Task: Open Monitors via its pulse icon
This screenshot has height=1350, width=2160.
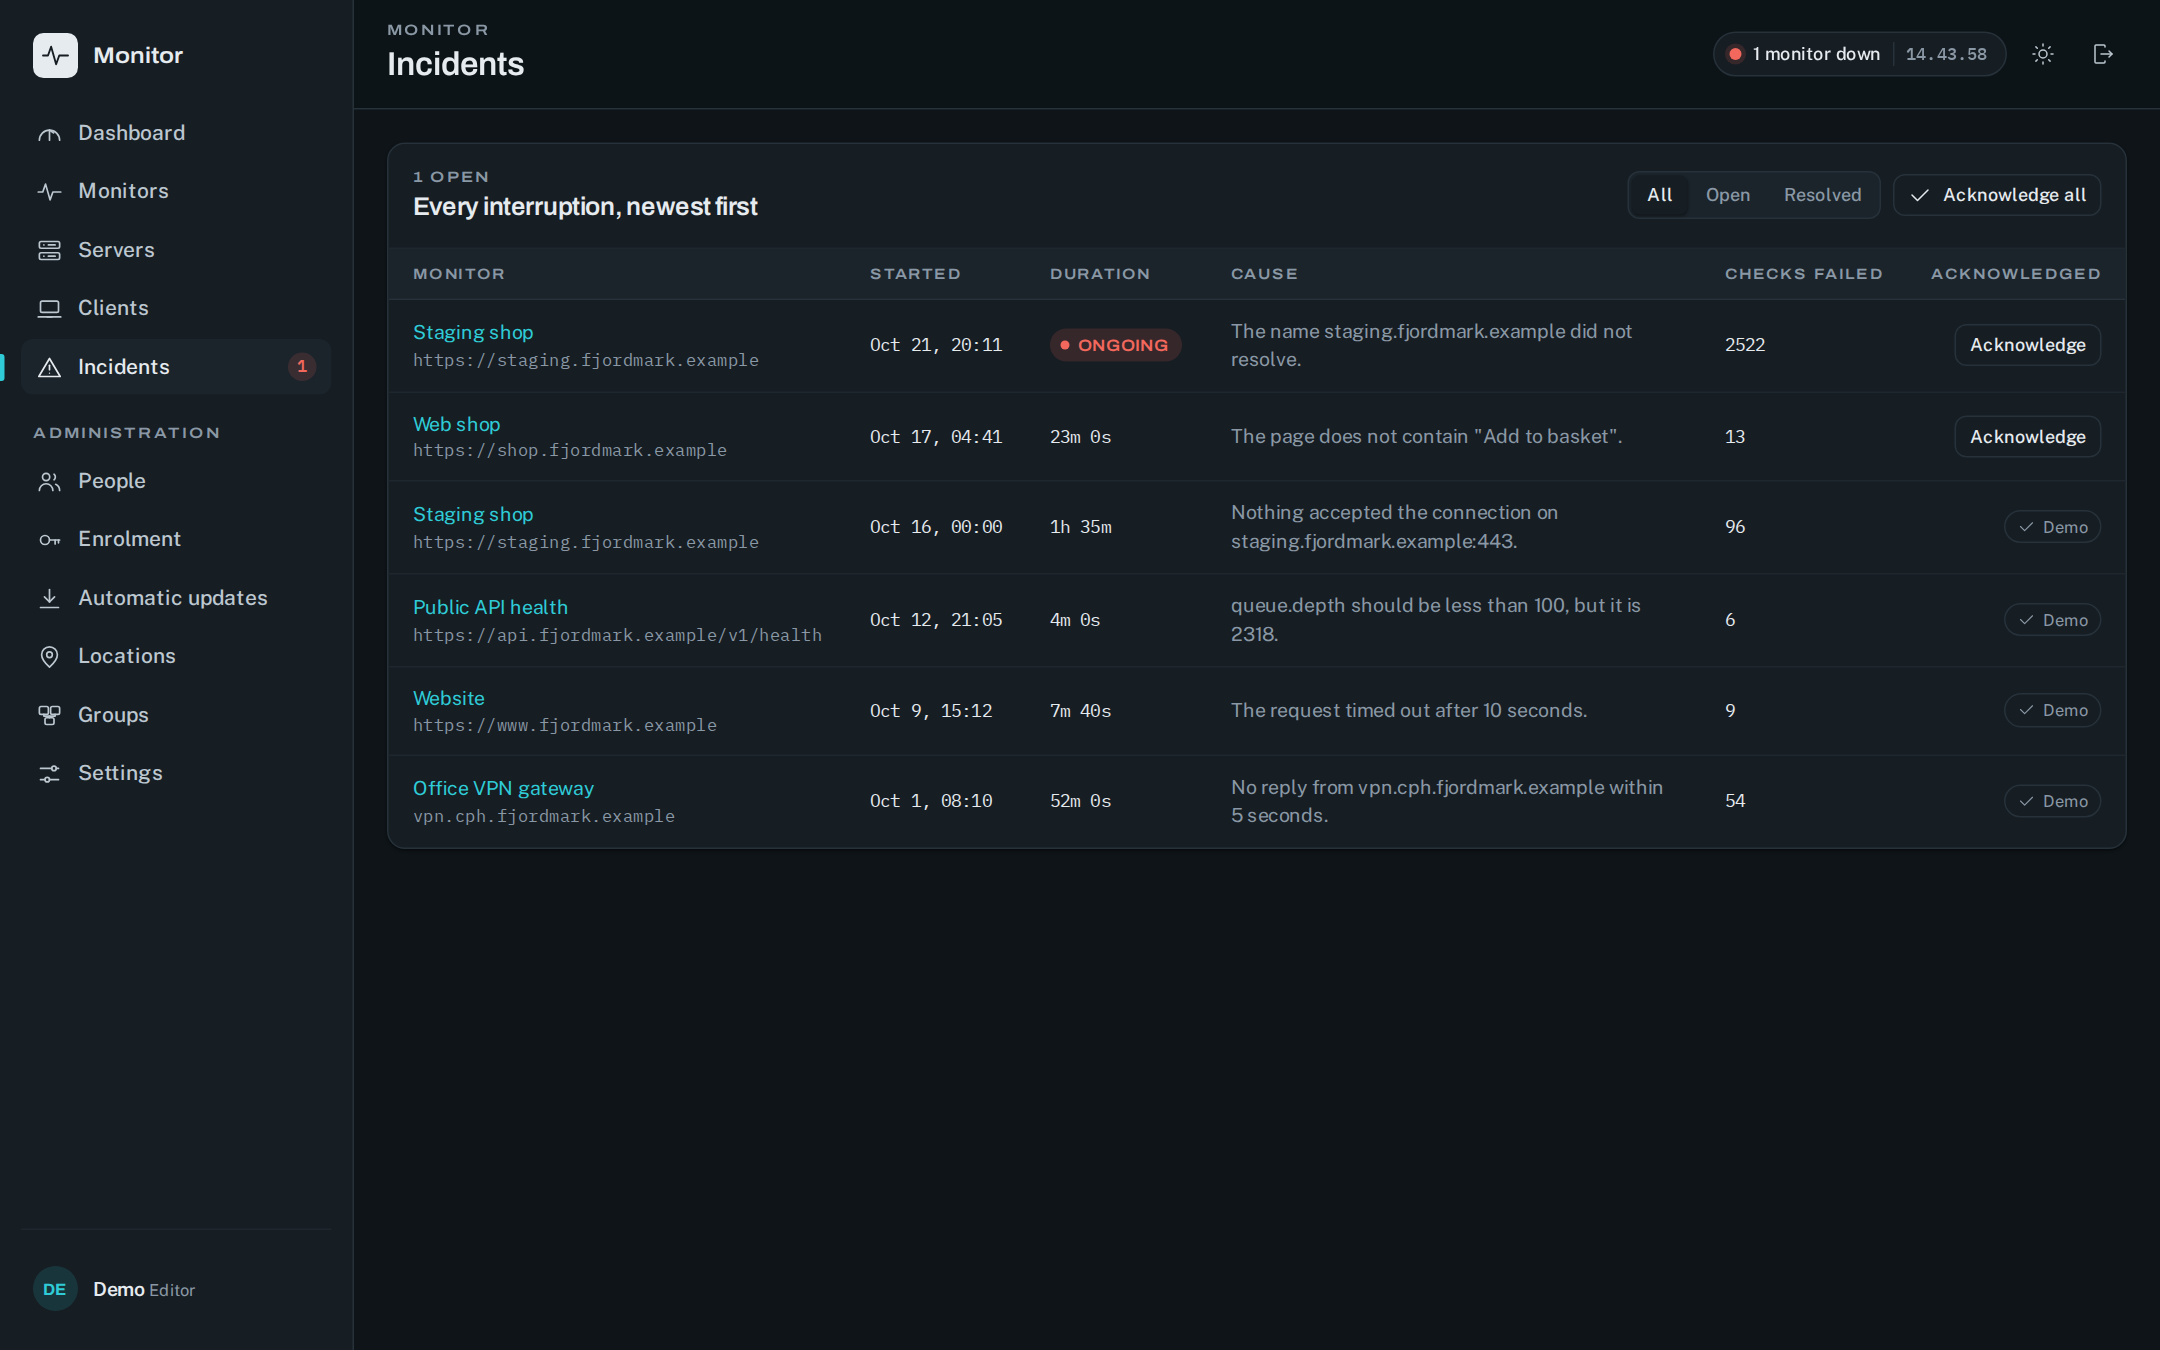Action: tap(49, 192)
